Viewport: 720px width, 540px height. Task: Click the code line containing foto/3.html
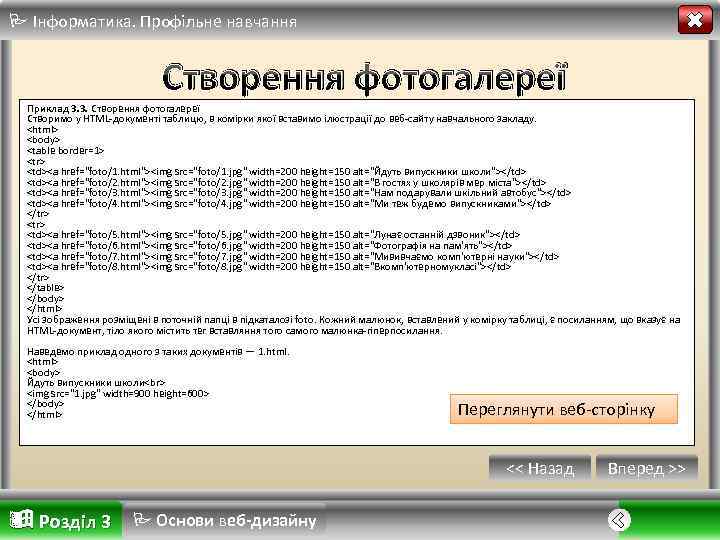[x=299, y=193]
